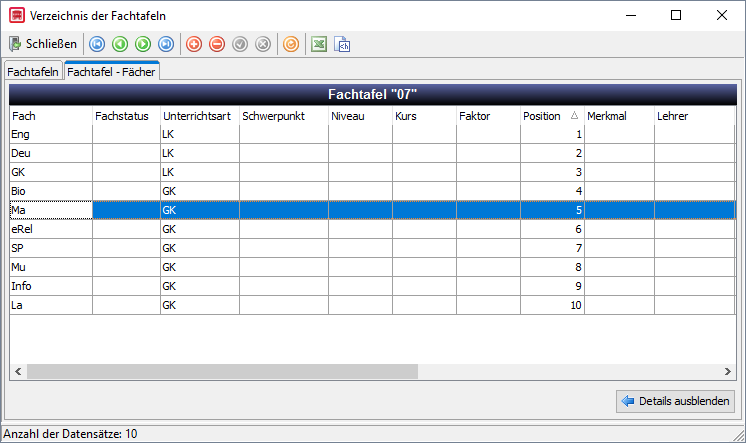The image size is (746, 443).
Task: Minimize the Verzeichnis der Fachtafeln window
Action: (631, 15)
